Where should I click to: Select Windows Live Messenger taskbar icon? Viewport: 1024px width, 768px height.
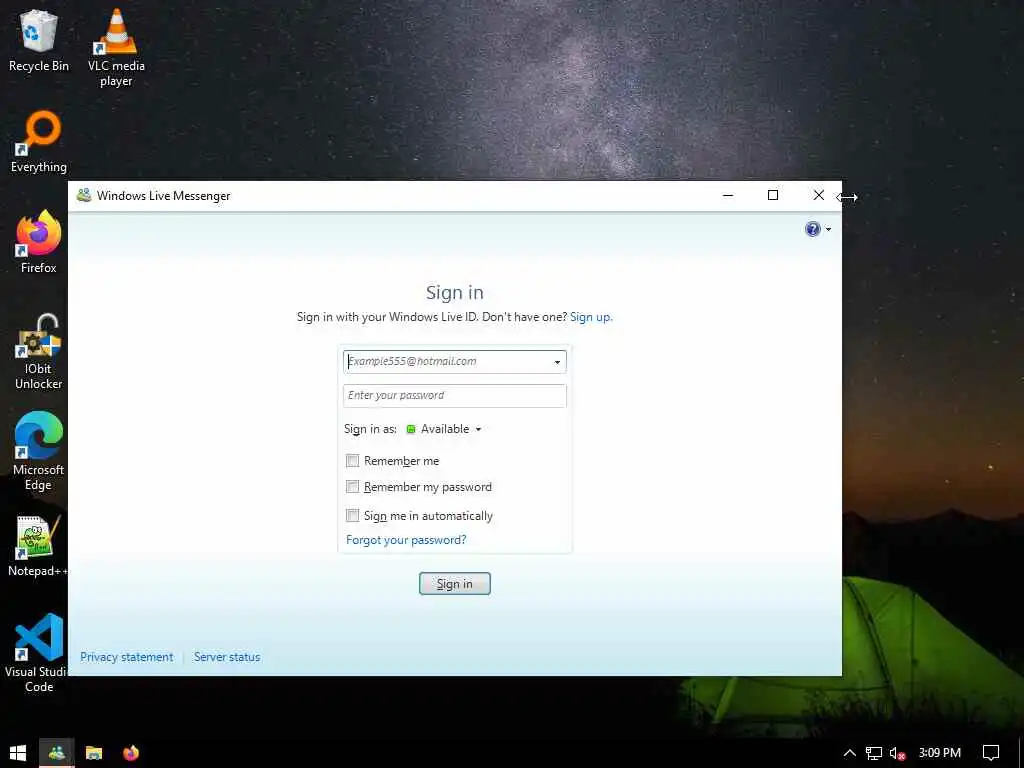[57, 753]
